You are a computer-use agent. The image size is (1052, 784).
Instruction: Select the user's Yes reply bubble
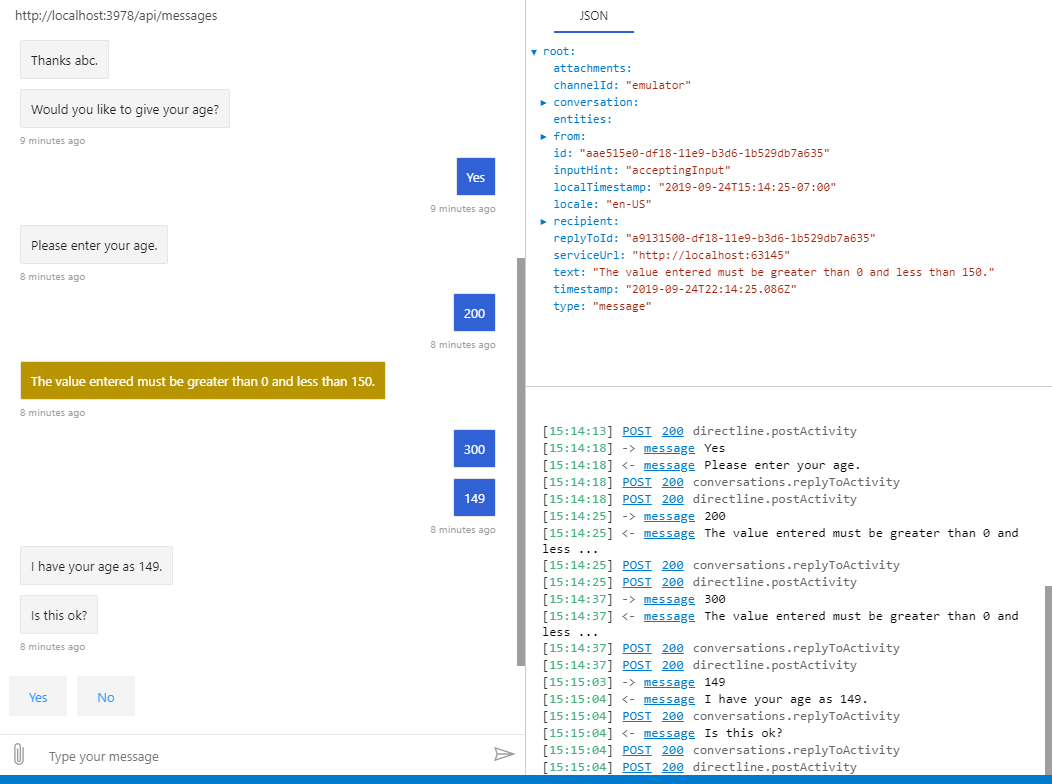coord(476,177)
